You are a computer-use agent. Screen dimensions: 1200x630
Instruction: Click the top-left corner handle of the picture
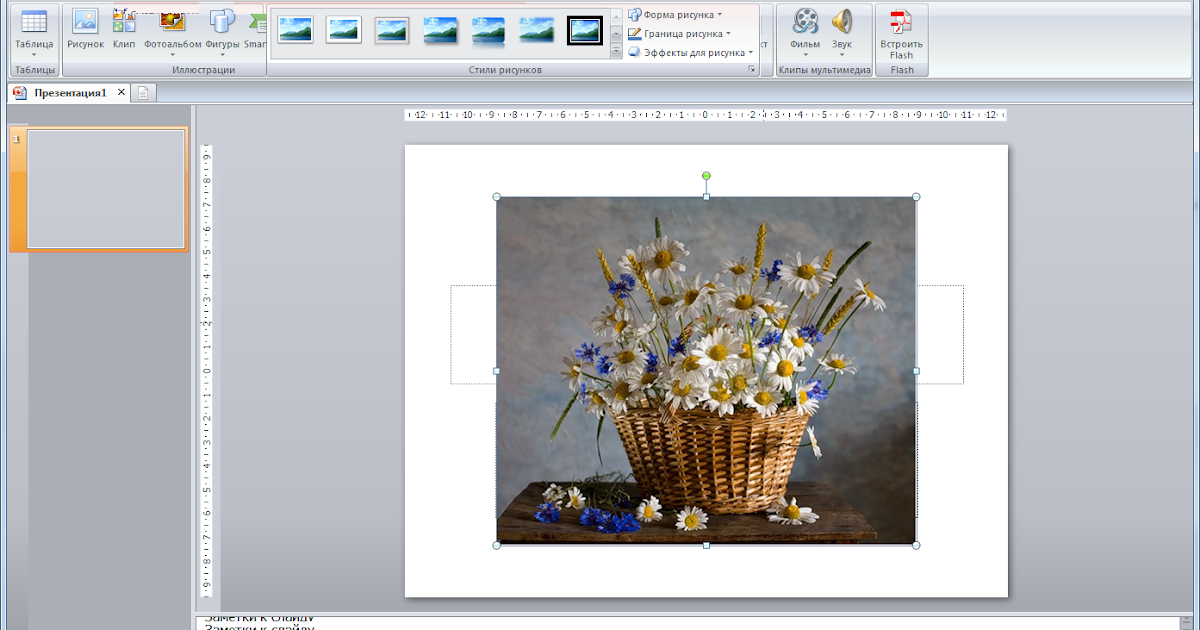click(497, 197)
